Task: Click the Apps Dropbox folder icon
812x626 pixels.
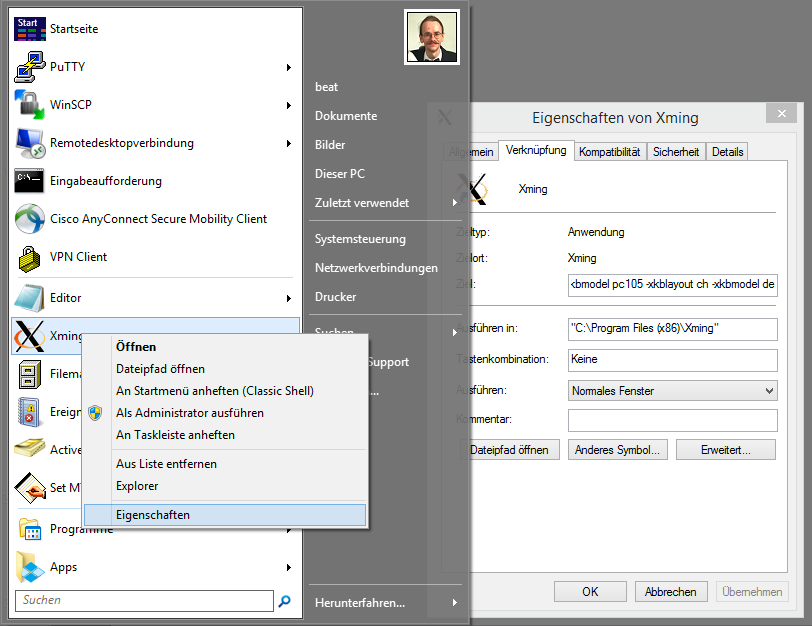Action: [30, 567]
